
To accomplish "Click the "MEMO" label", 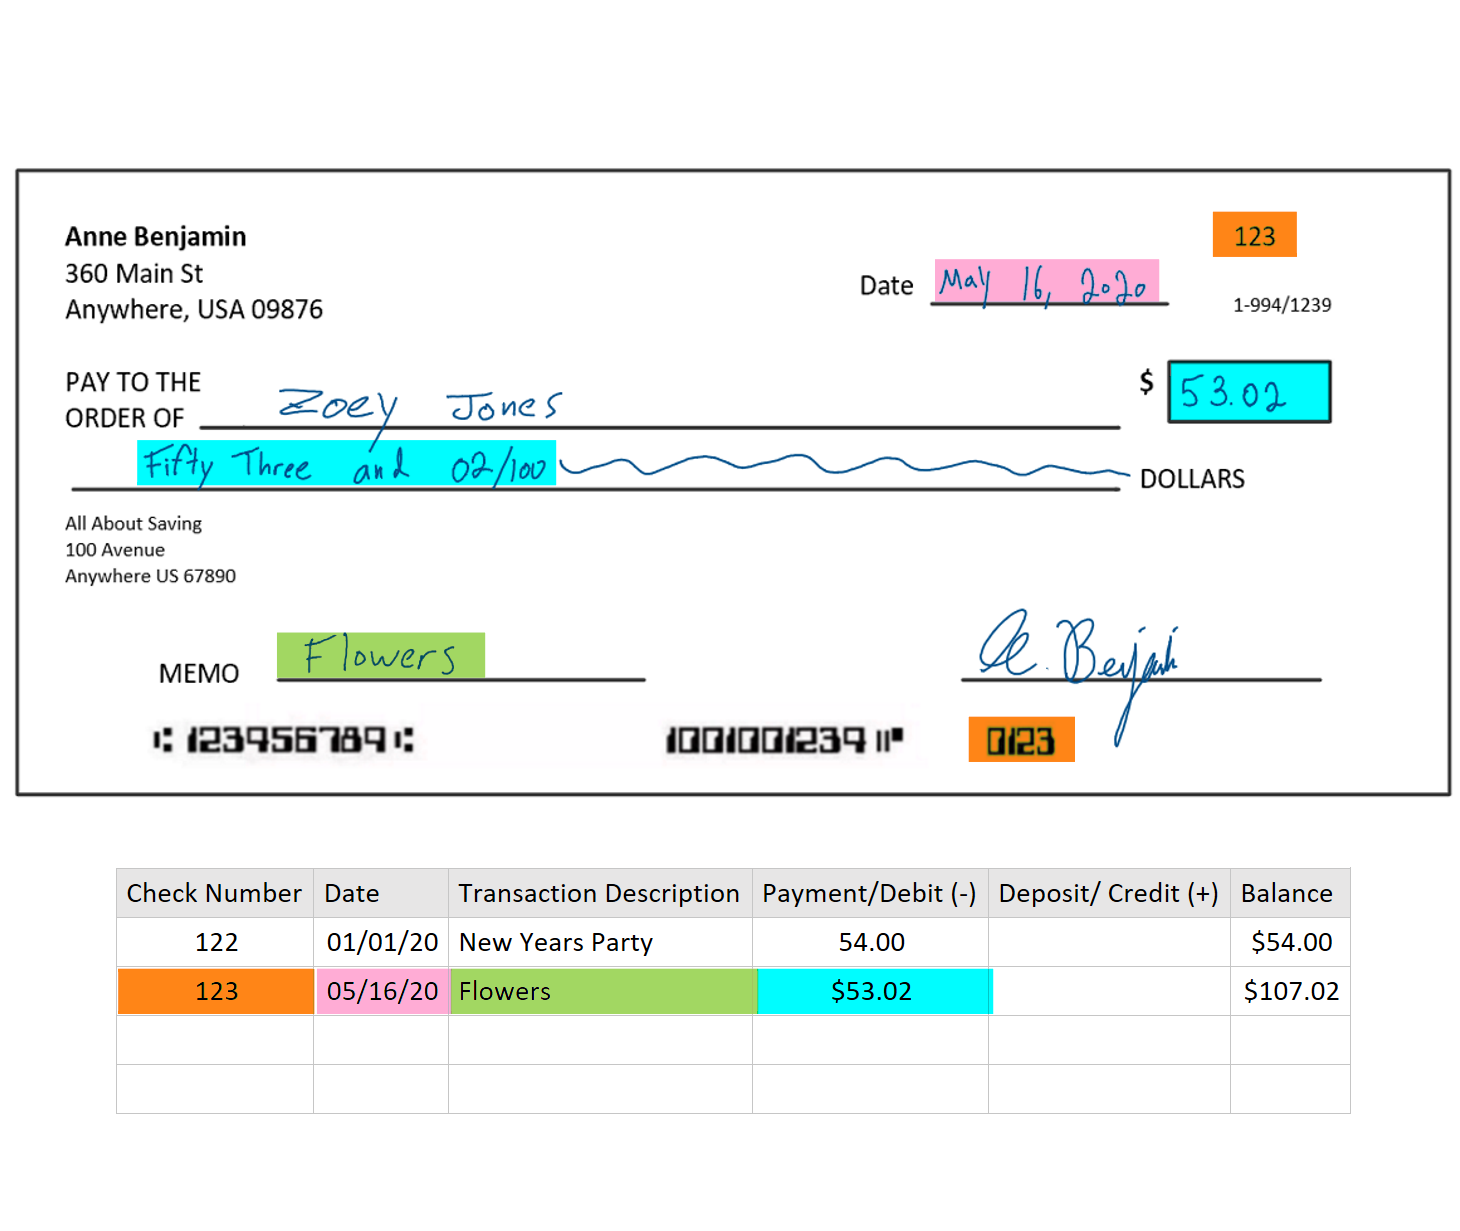I will (199, 674).
